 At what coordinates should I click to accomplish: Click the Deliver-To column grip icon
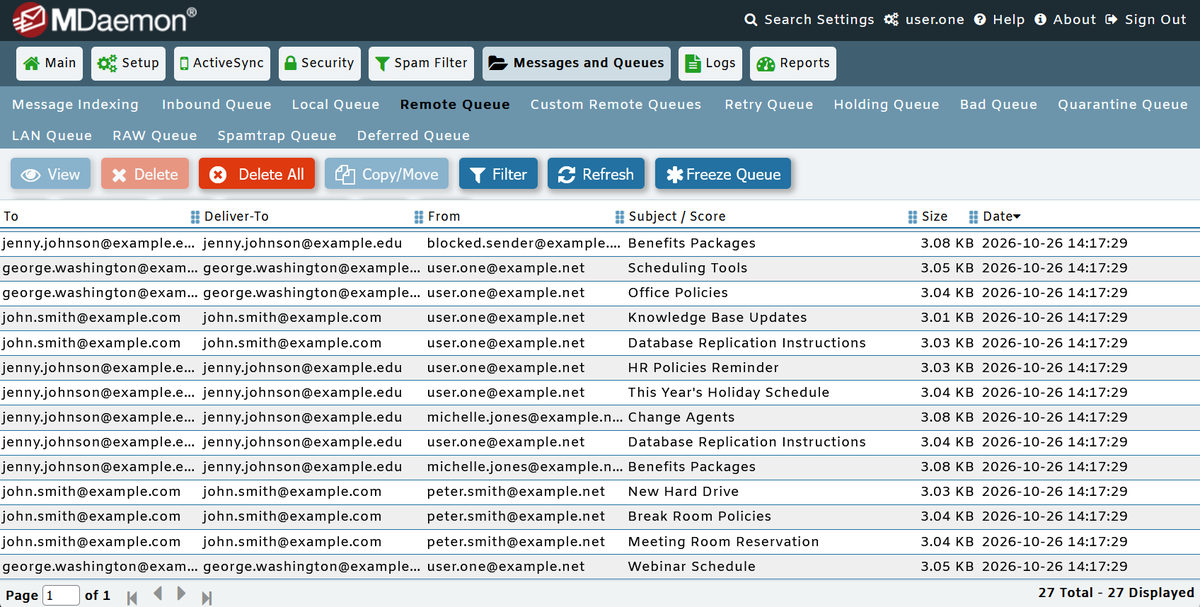click(195, 217)
